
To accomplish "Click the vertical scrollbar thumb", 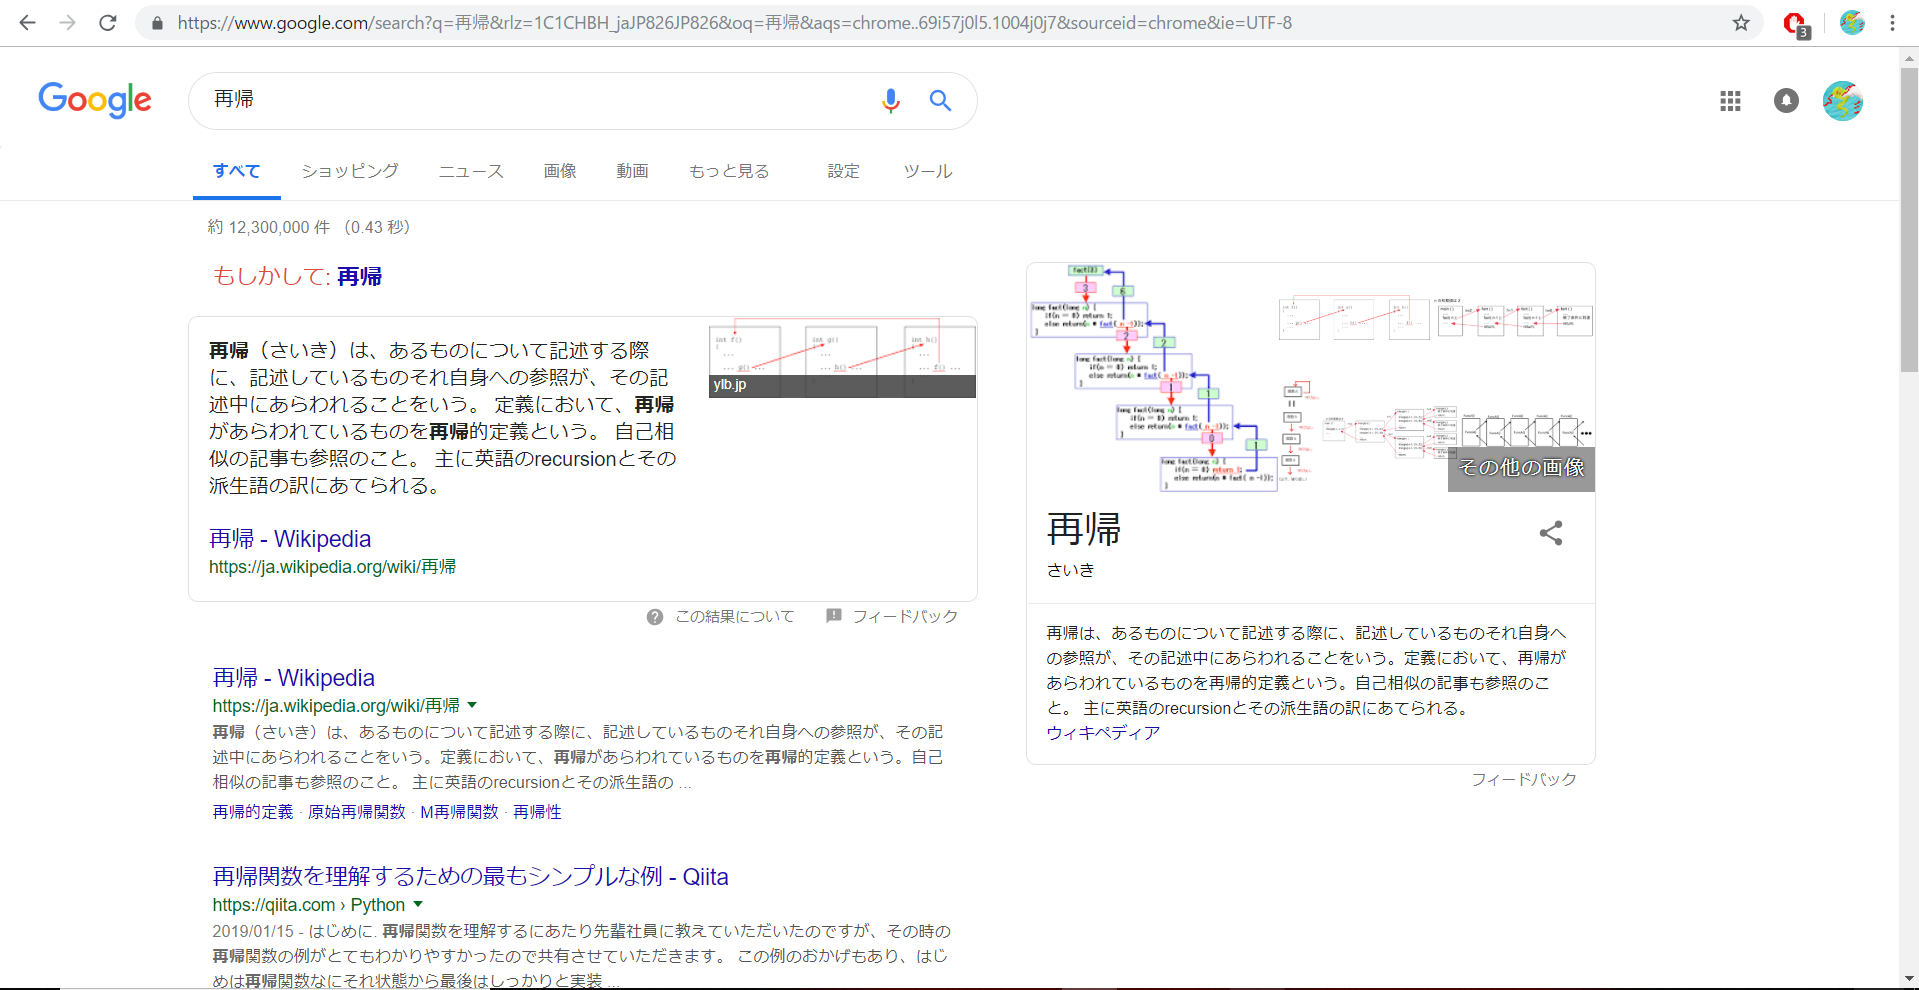I will [x=1909, y=220].
